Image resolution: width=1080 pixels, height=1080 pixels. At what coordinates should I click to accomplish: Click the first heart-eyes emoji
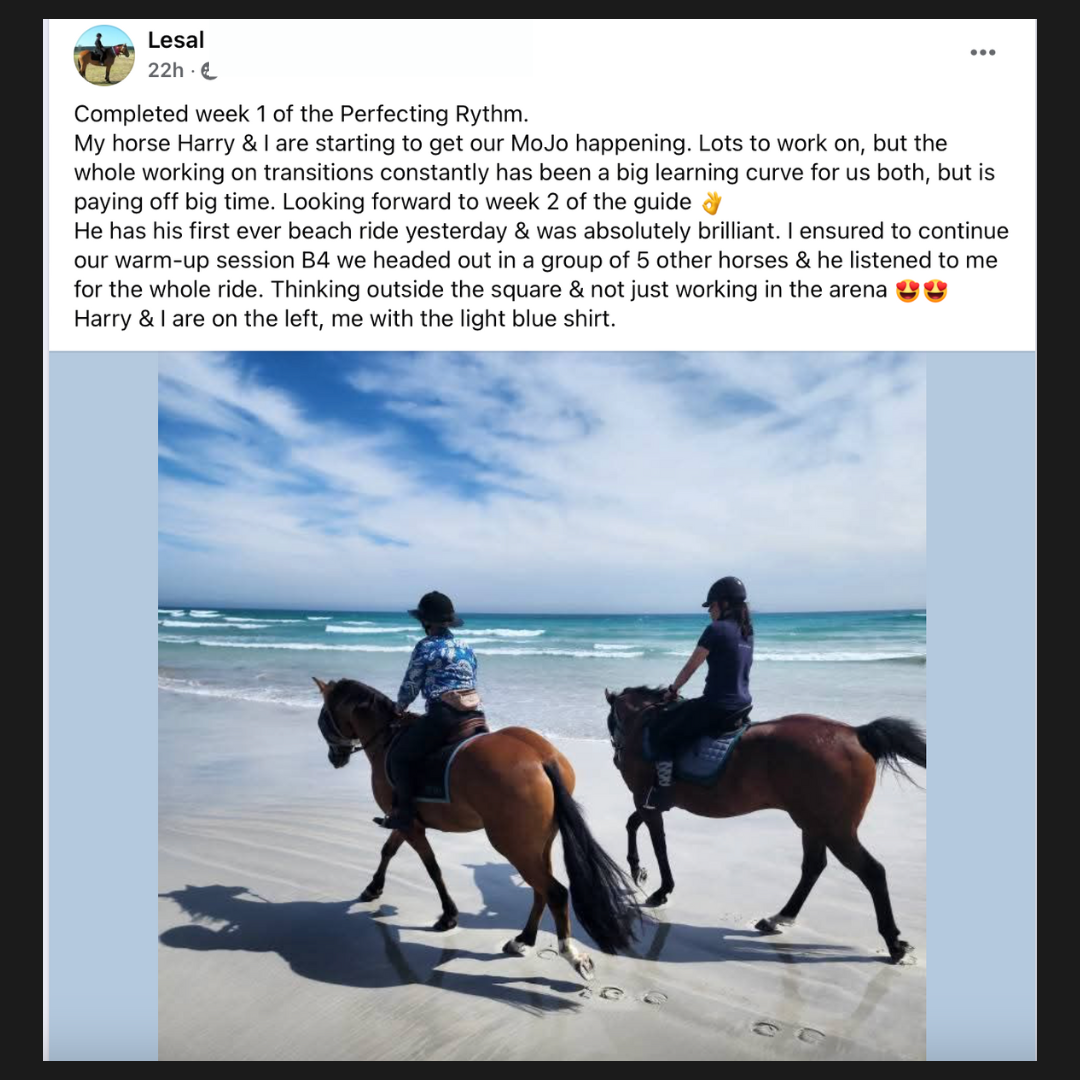point(908,291)
